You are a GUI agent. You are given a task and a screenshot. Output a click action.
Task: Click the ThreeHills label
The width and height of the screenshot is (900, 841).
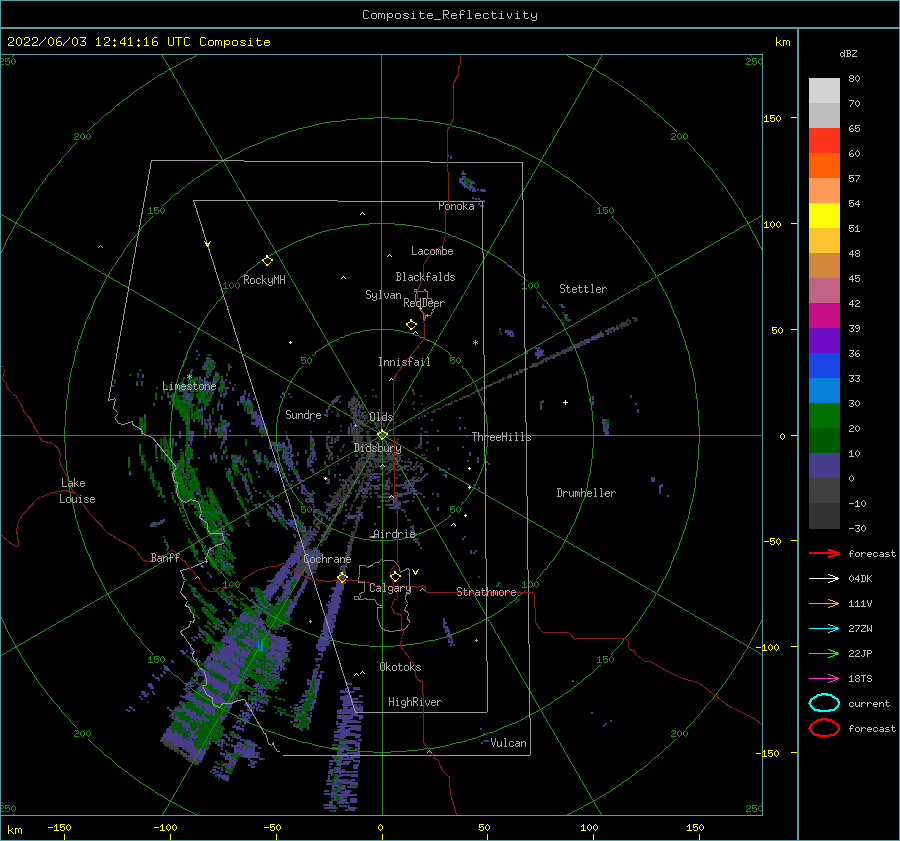pyautogui.click(x=502, y=437)
